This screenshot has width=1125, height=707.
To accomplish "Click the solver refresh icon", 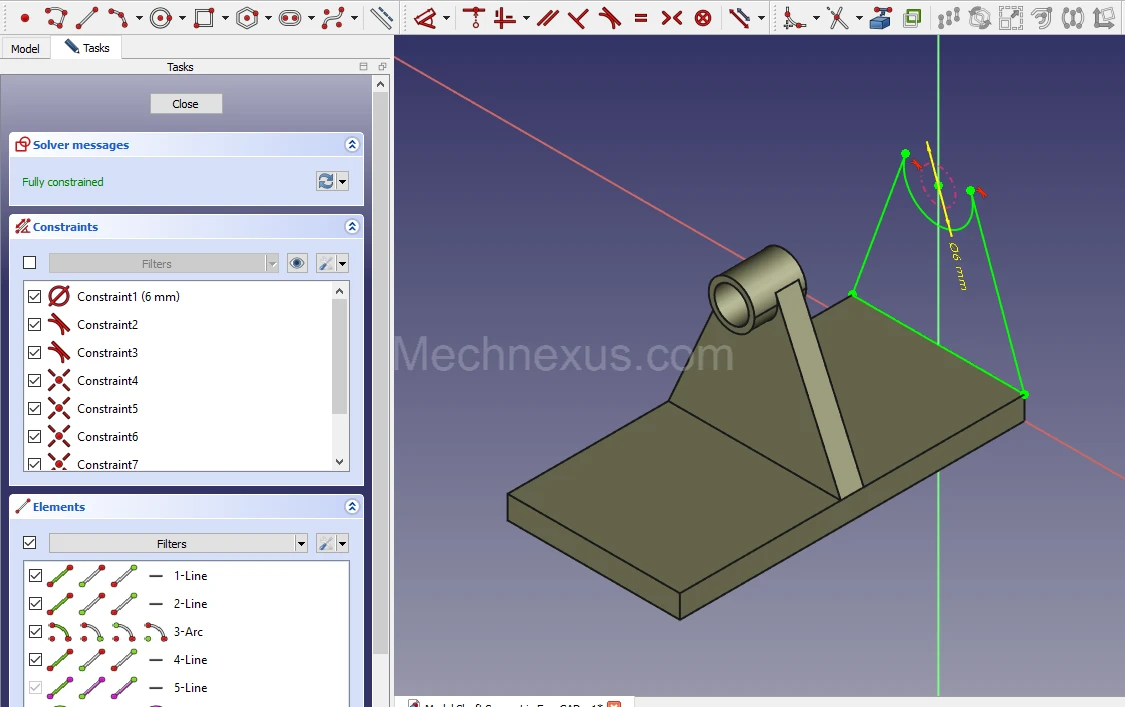I will 326,182.
